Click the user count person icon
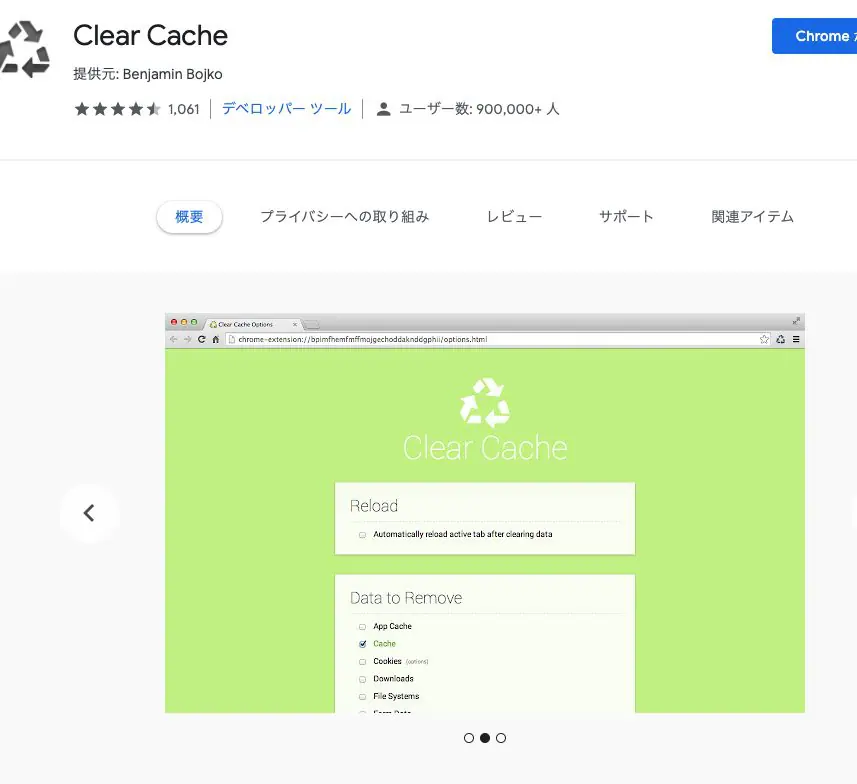Image resolution: width=857 pixels, height=784 pixels. click(x=383, y=109)
